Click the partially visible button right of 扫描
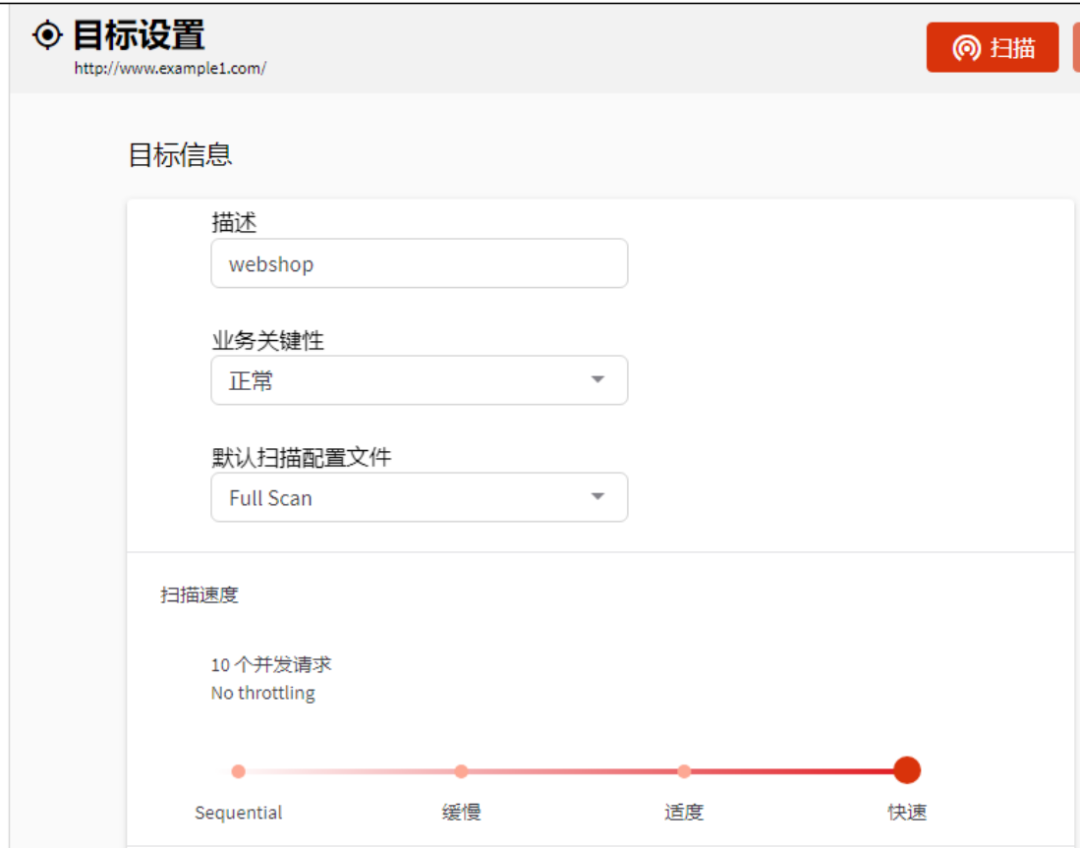The image size is (1080, 848). point(1075,47)
